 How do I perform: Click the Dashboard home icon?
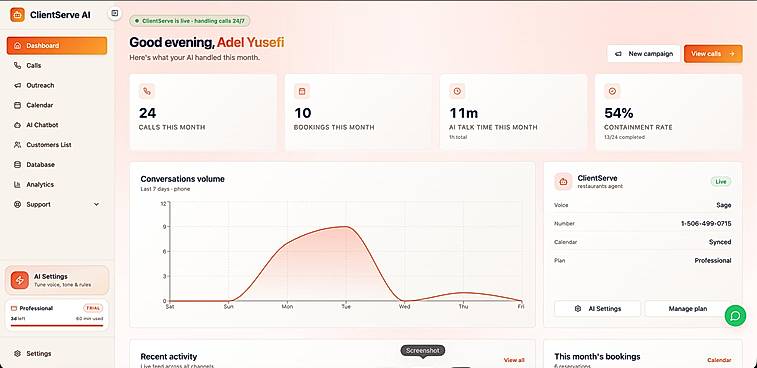[x=17, y=45]
